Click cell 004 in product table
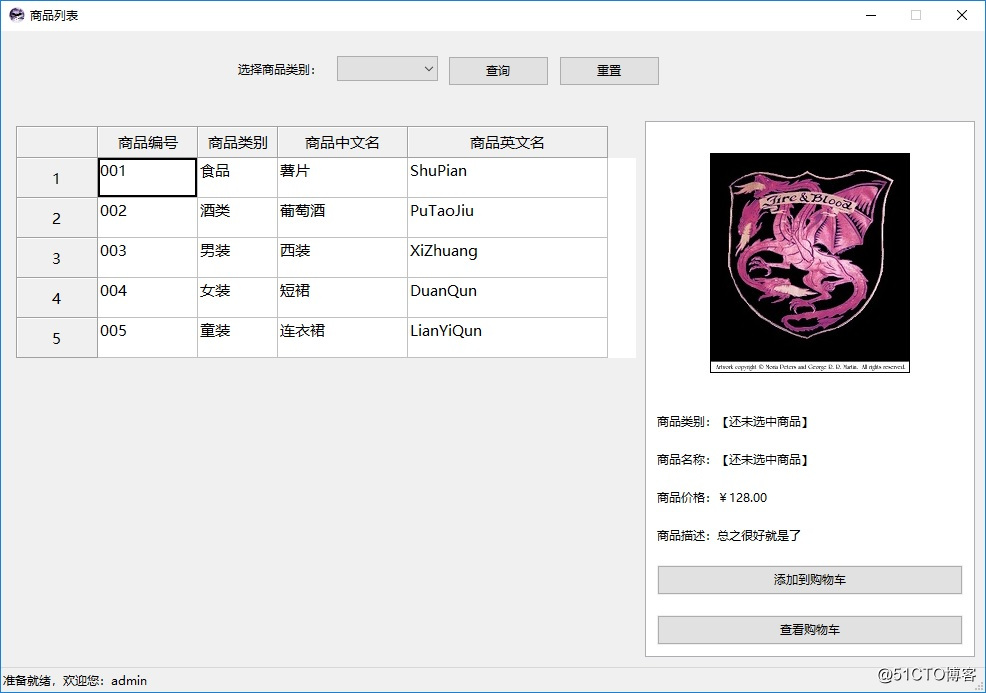This screenshot has width=986, height=693. 148,297
